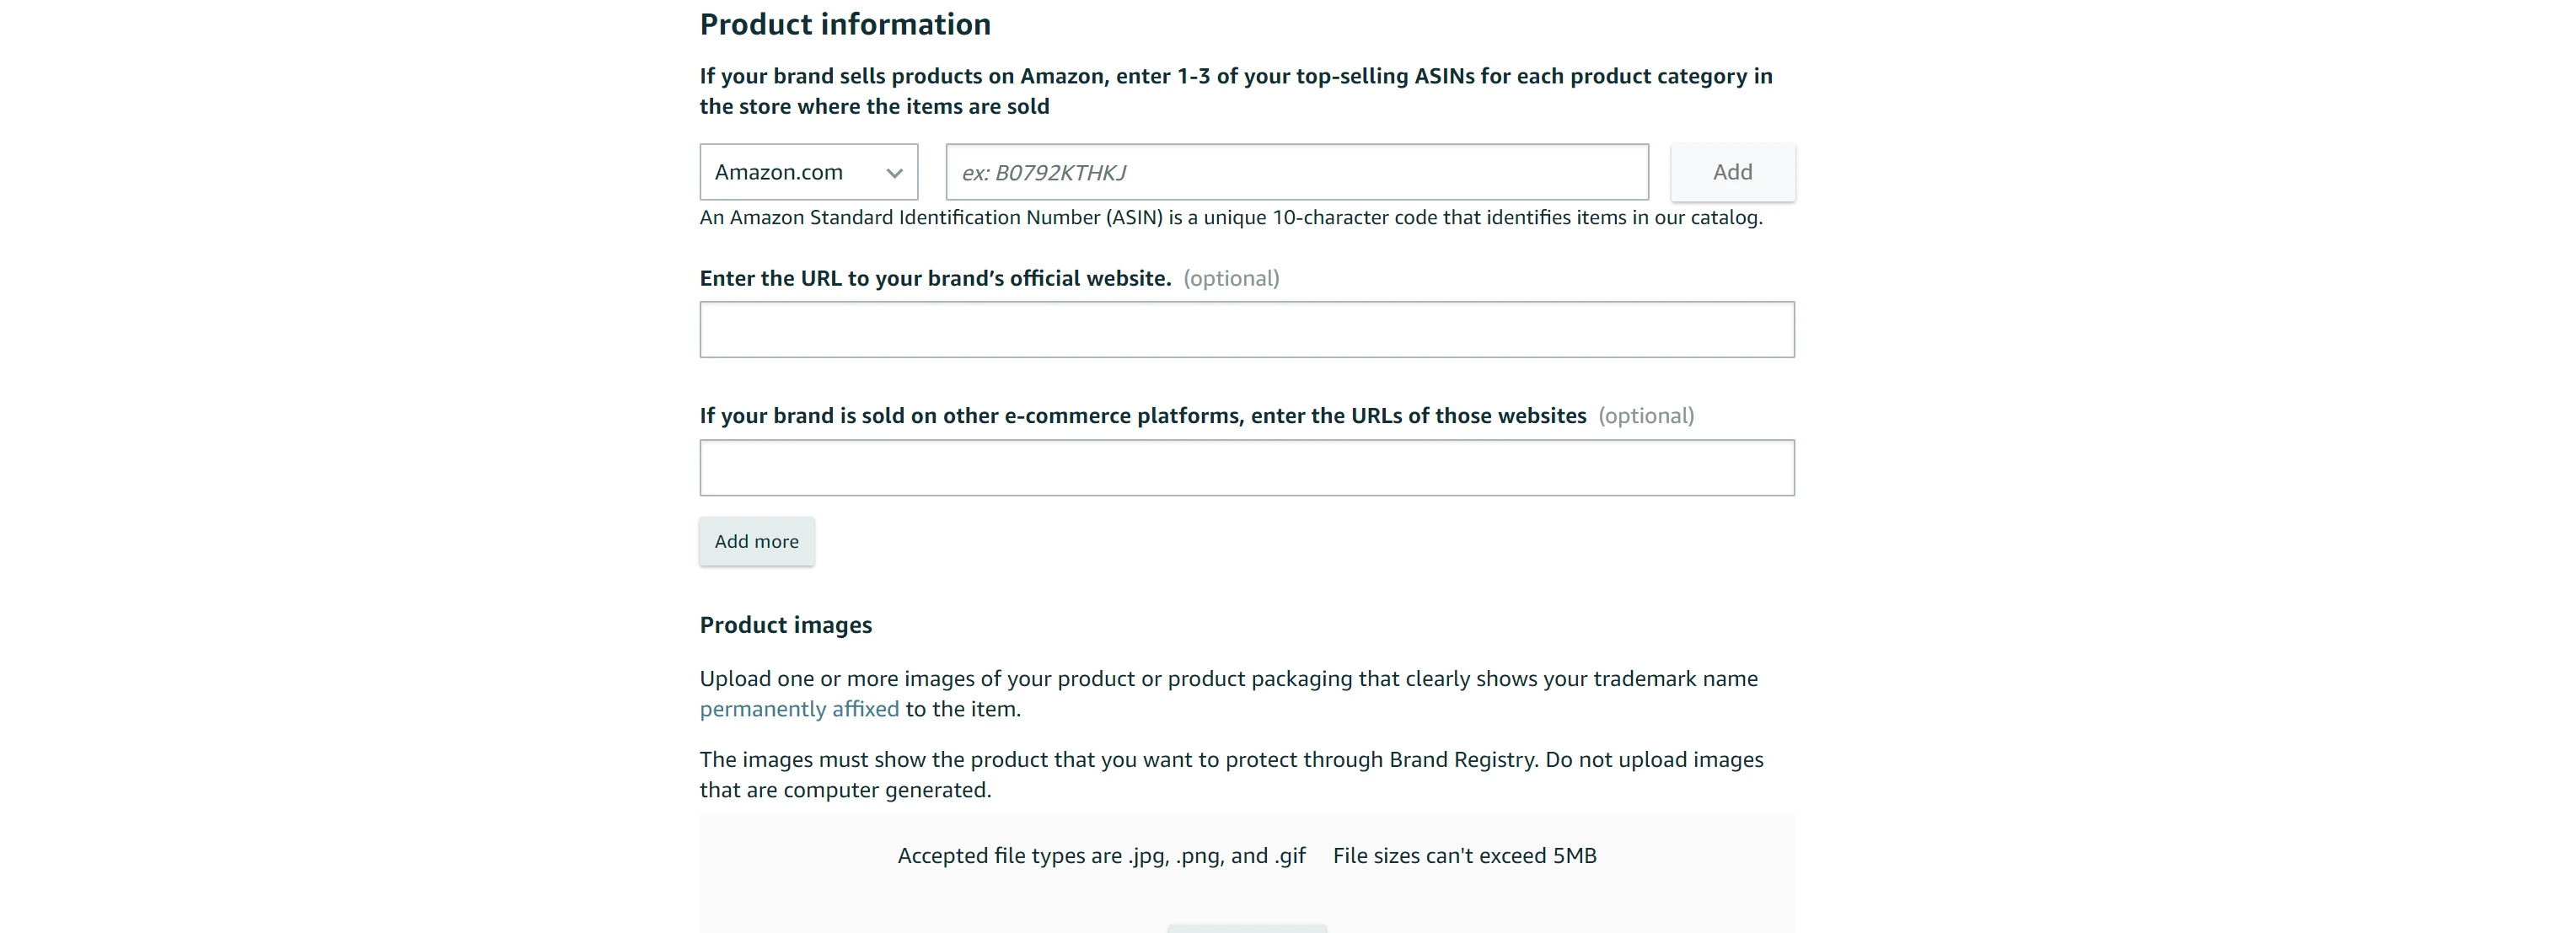Viewport: 2576px width, 933px height.
Task: Click the Add more button
Action: tap(756, 541)
